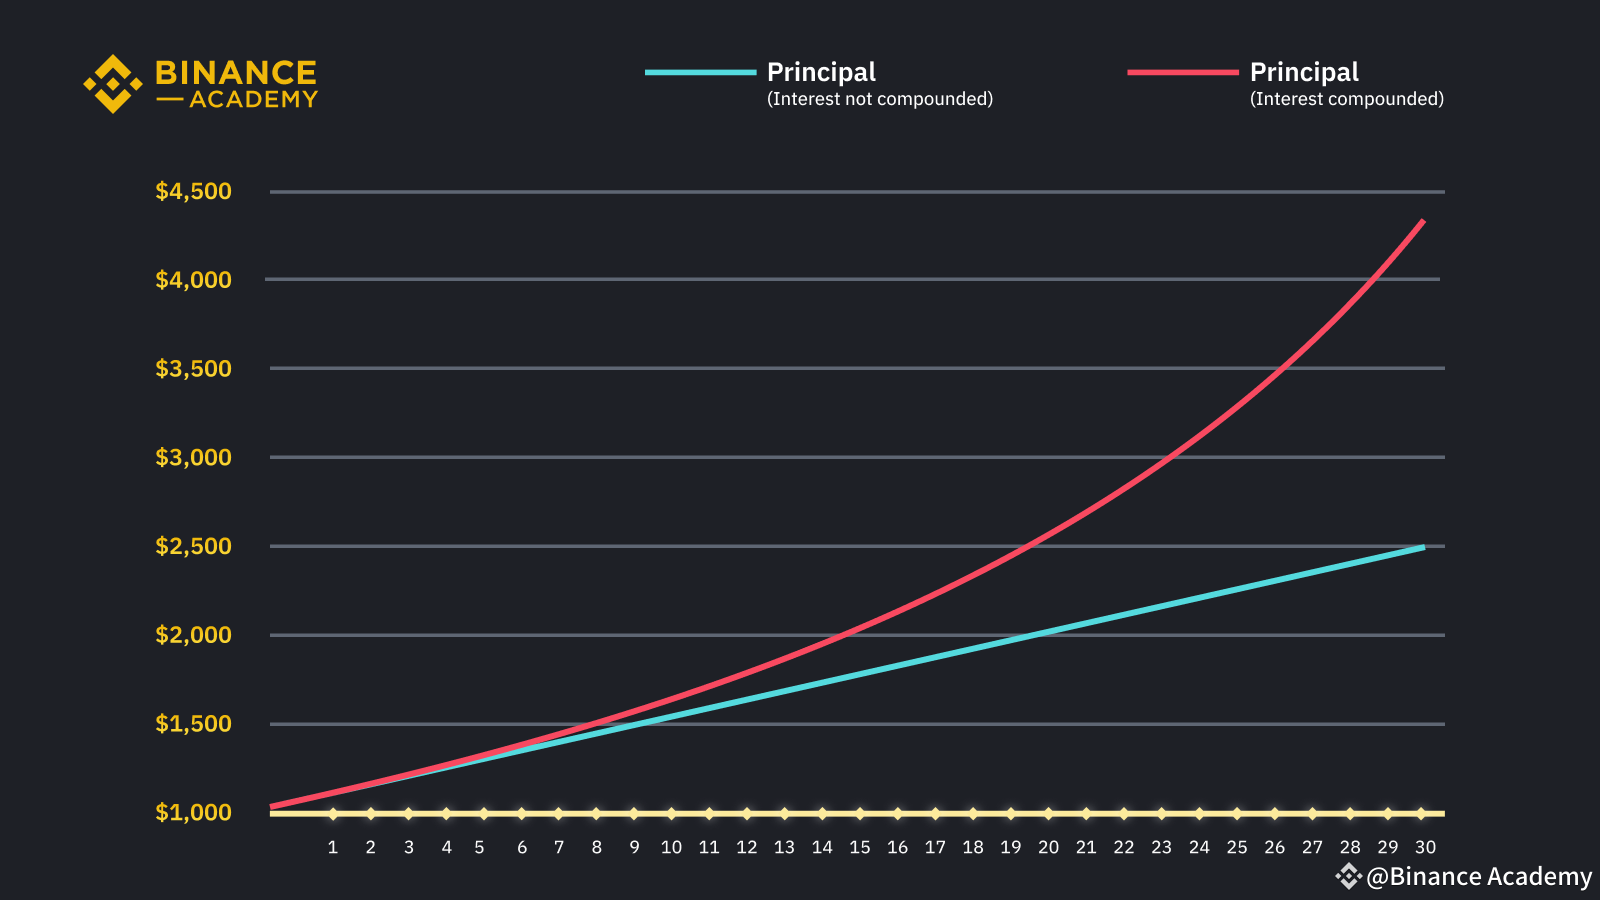The width and height of the screenshot is (1600, 900).
Task: Click the cyan legend line swatch
Action: (x=700, y=72)
